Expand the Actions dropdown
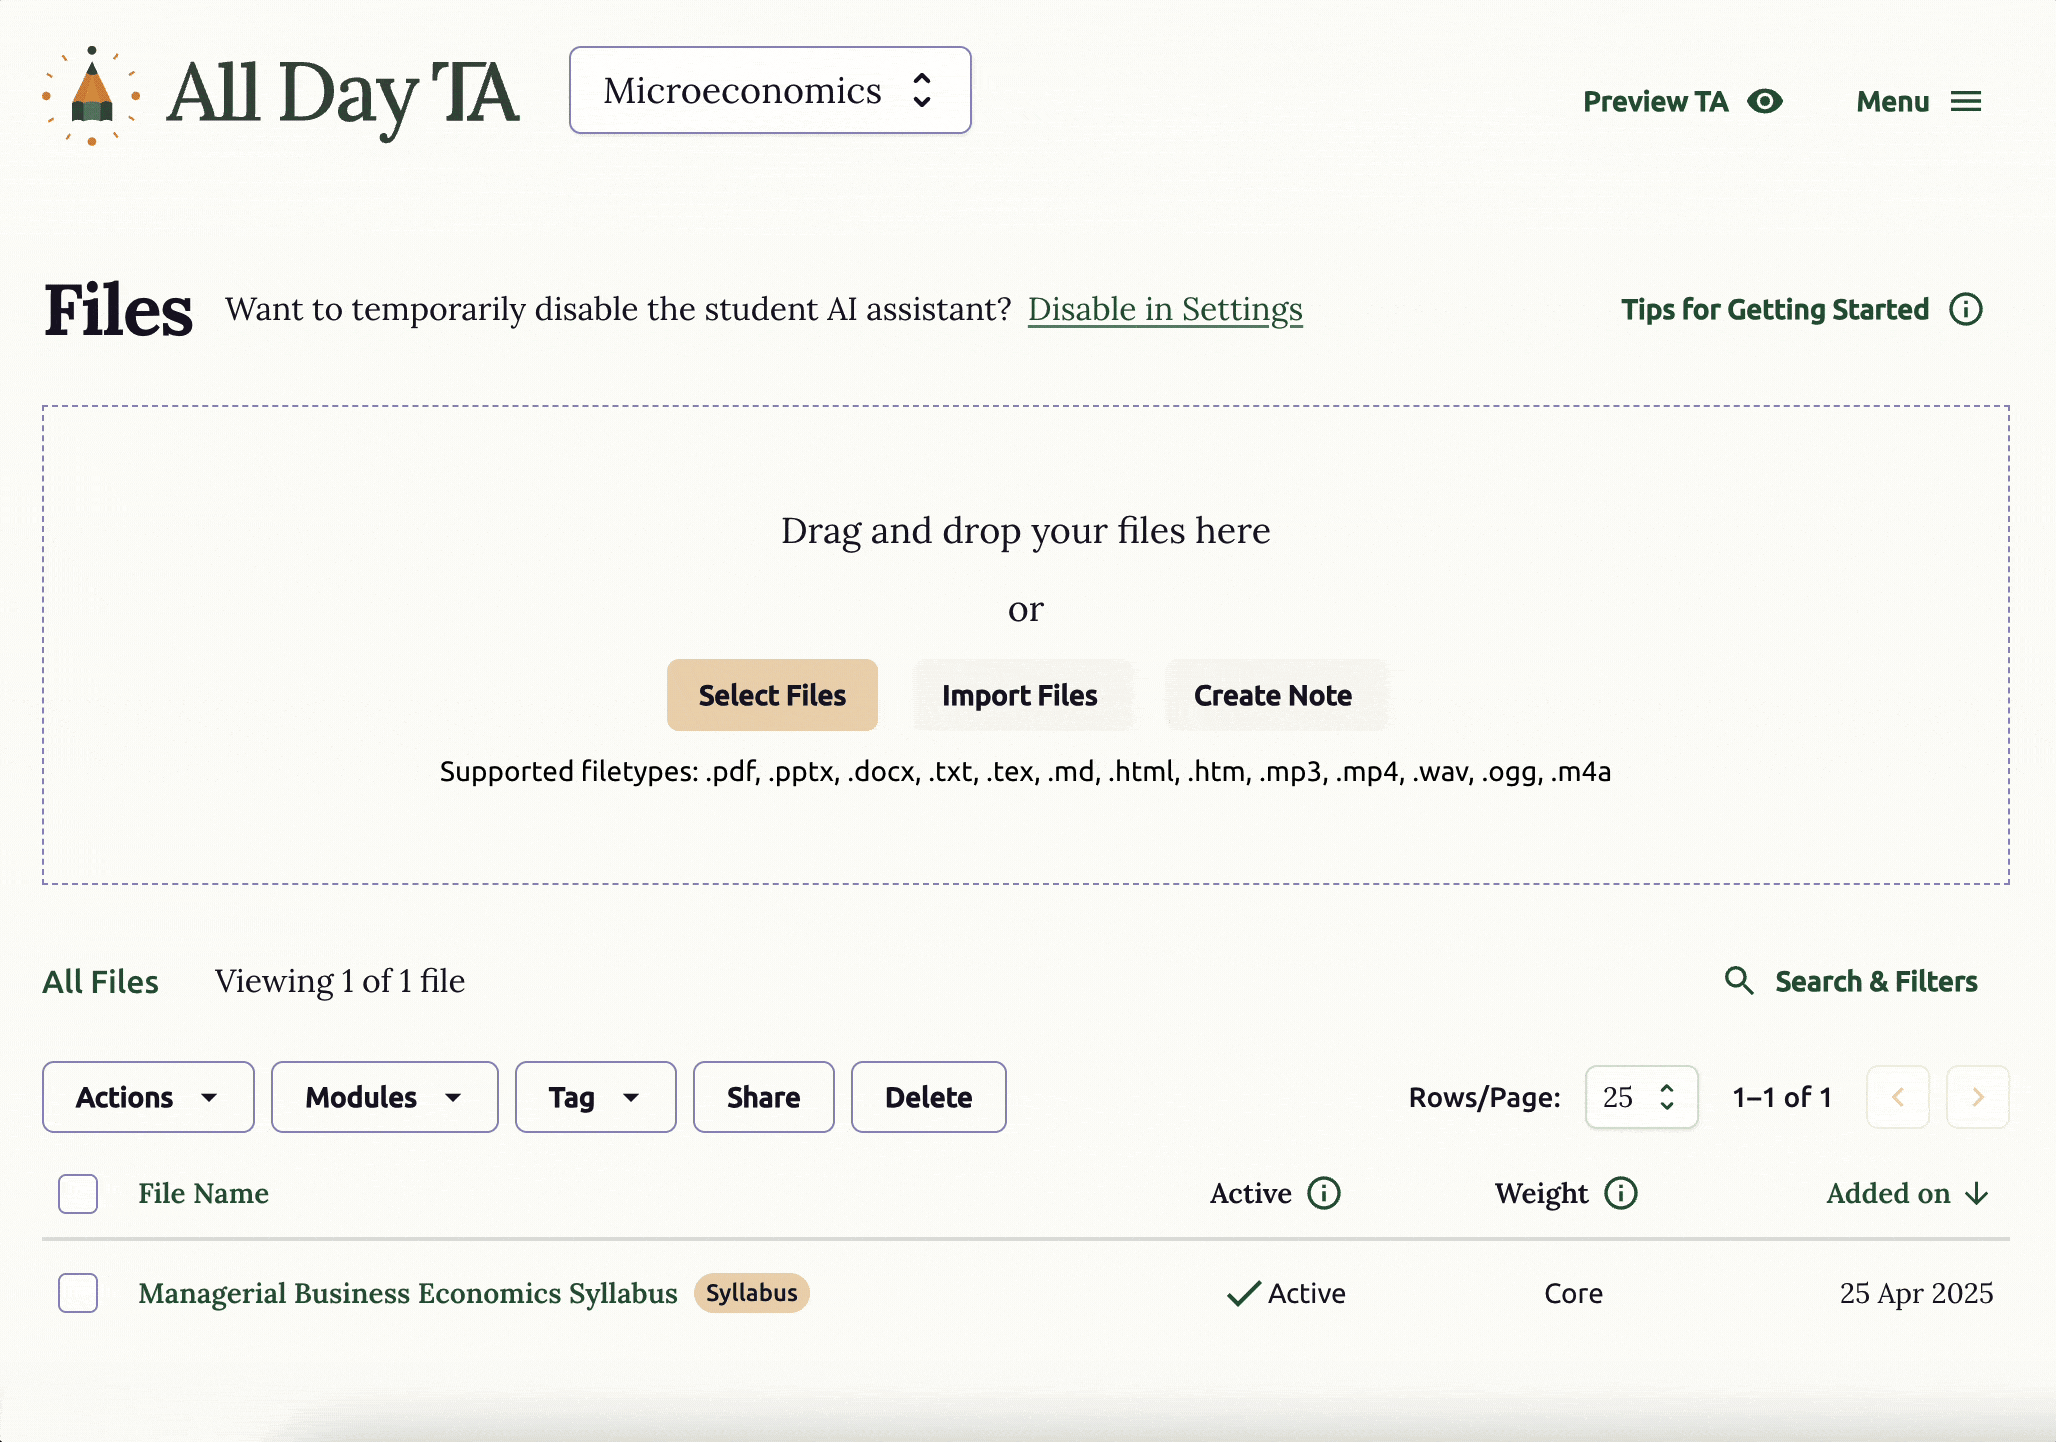Viewport: 2056px width, 1442px height. click(x=148, y=1097)
